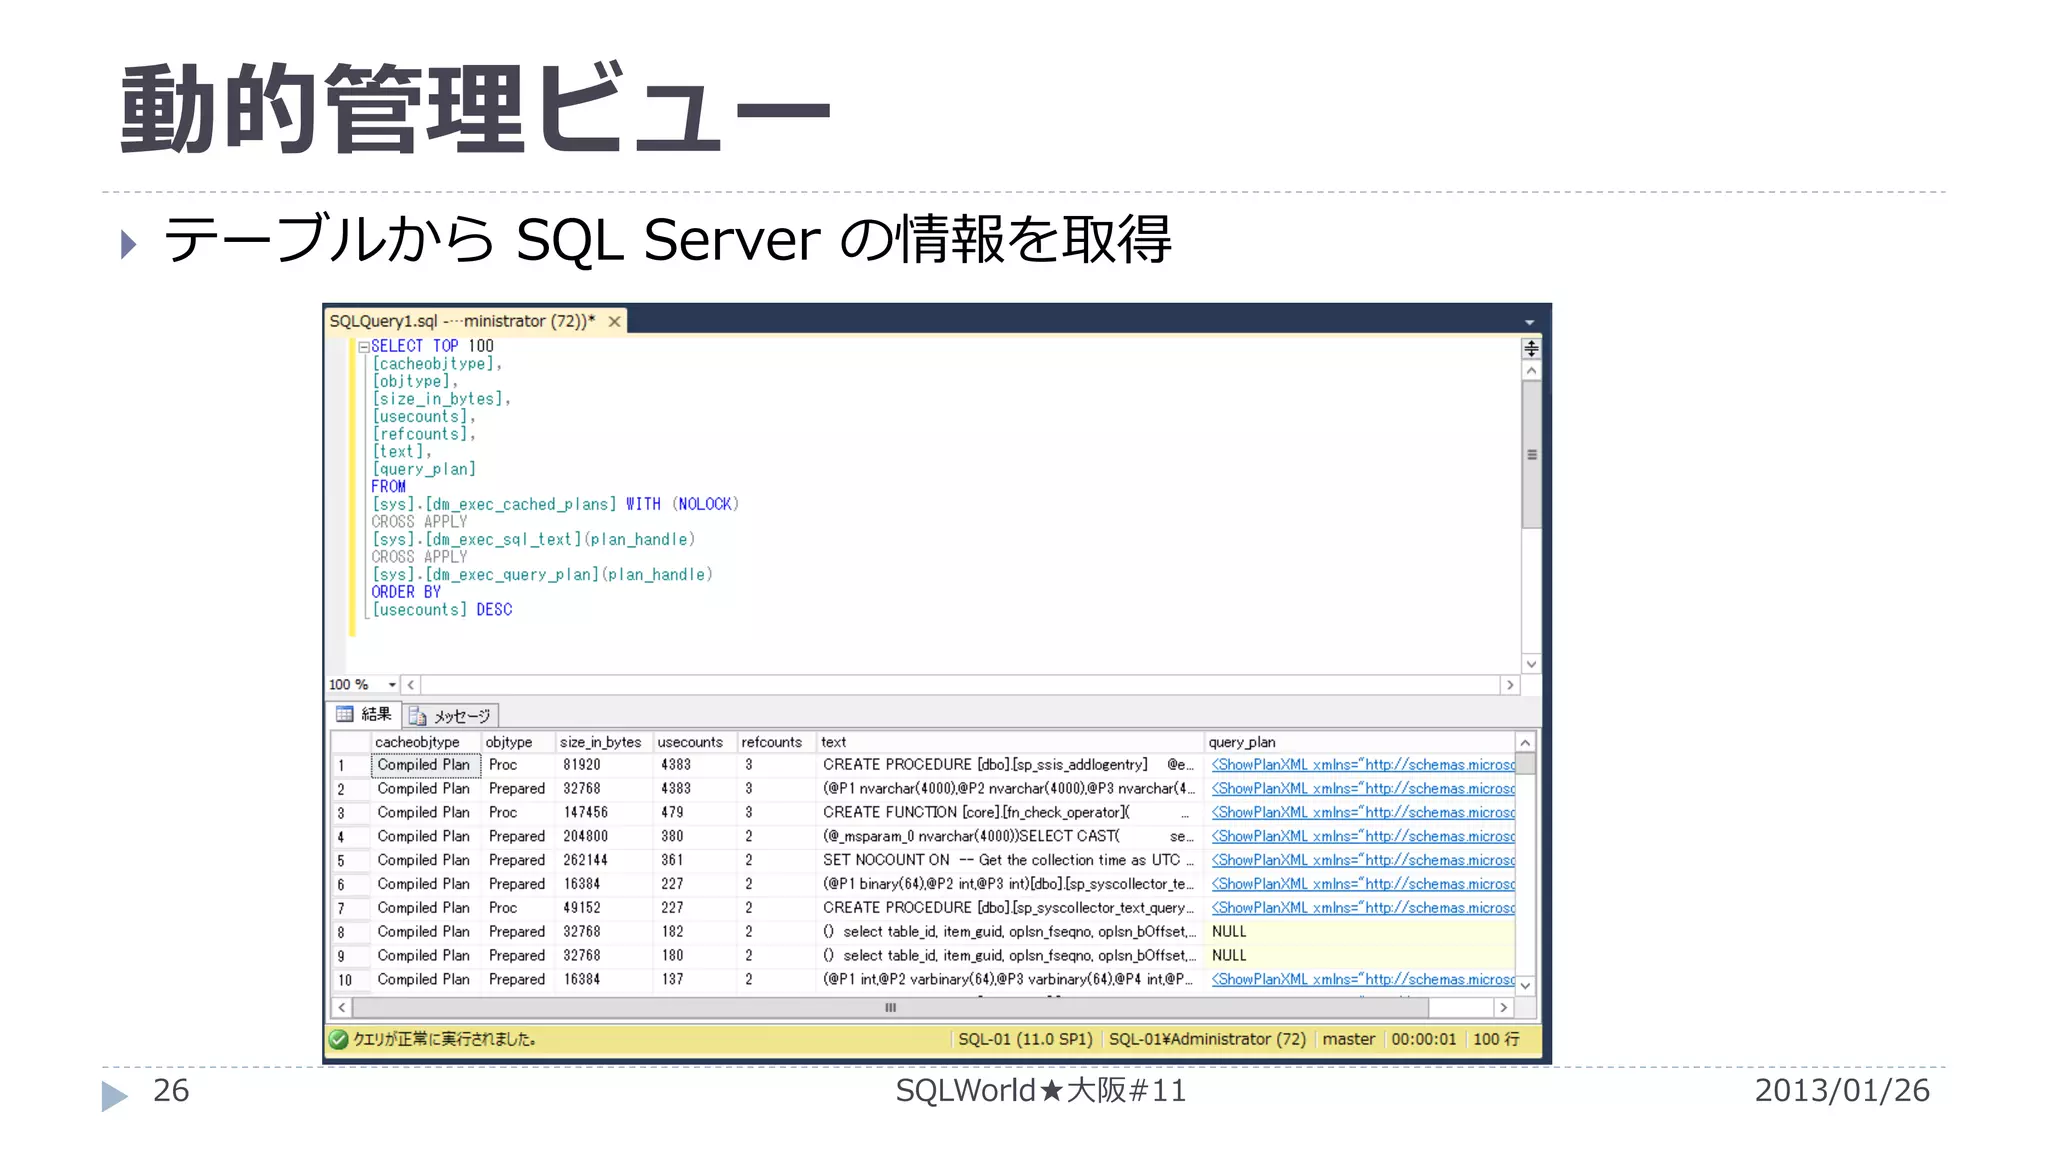
Task: Select the refcounts column header
Action: 776,742
